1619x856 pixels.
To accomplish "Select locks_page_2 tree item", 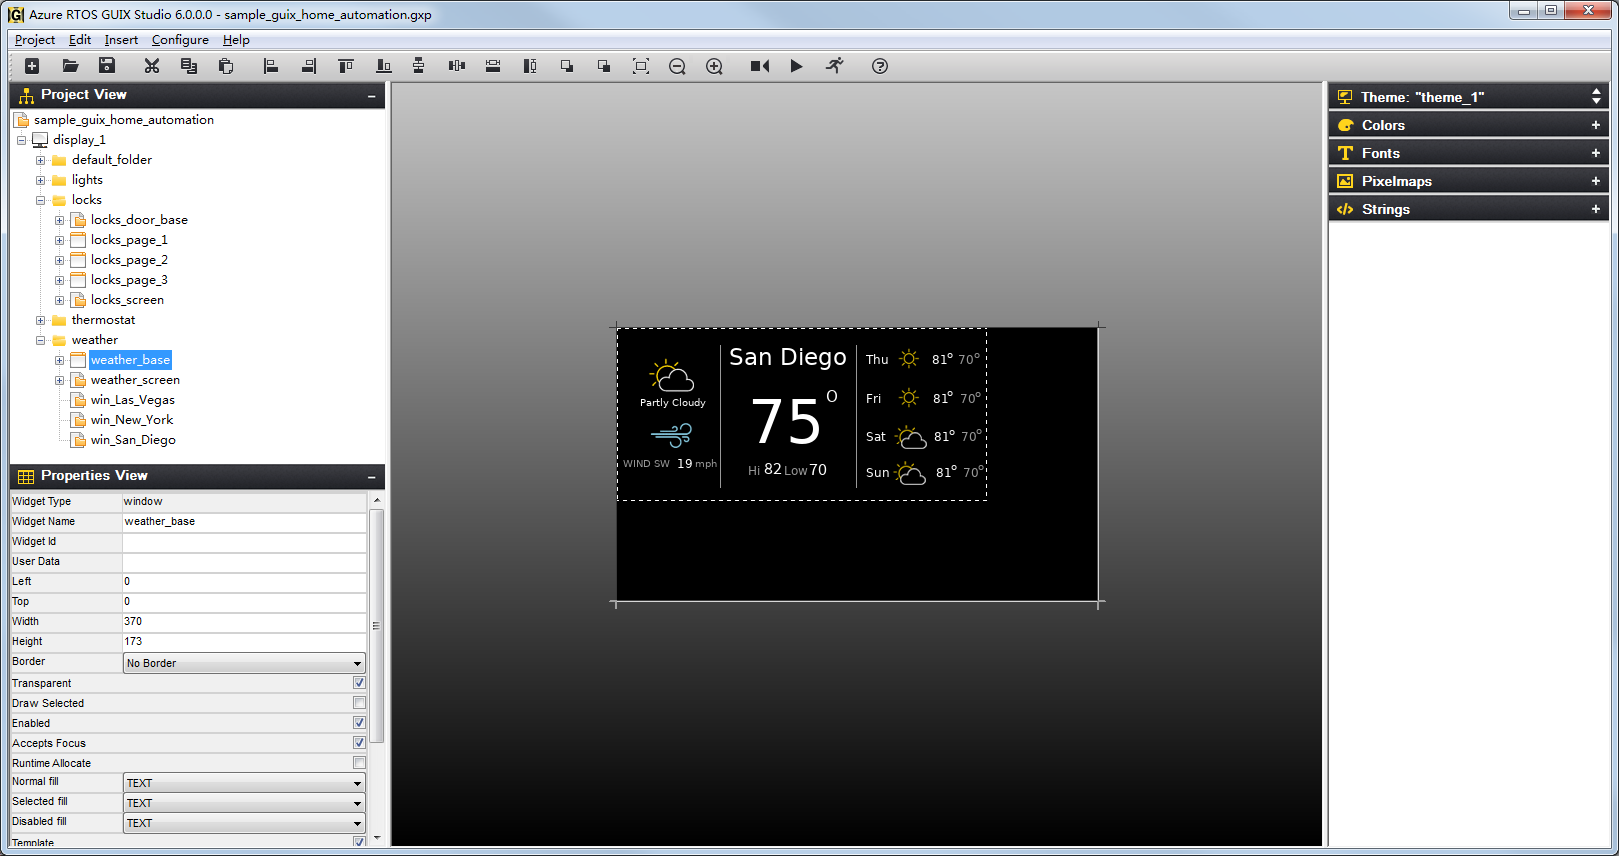I will [x=129, y=260].
